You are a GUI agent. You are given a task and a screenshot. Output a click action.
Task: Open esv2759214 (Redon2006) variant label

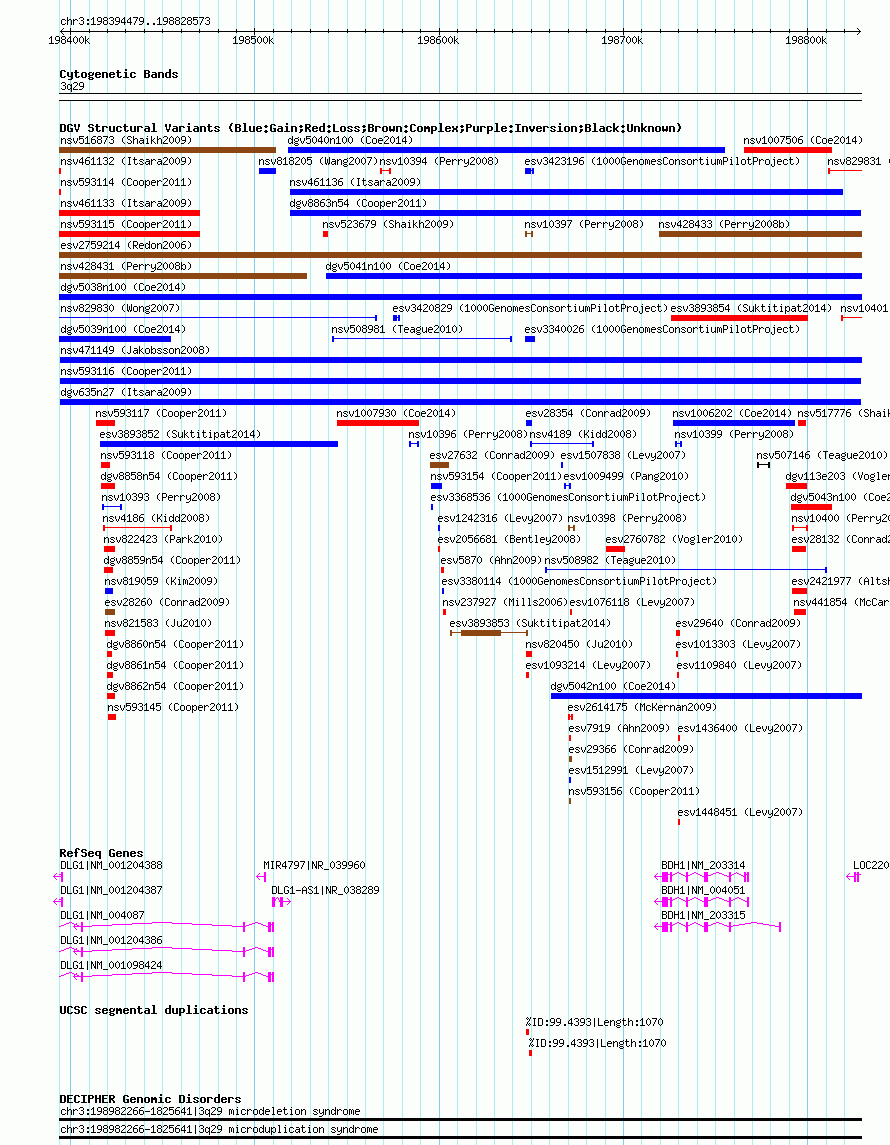pos(126,245)
